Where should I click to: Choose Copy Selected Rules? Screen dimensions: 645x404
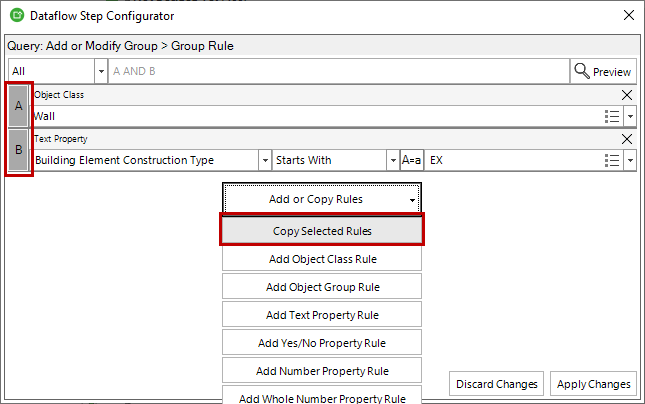pos(322,231)
